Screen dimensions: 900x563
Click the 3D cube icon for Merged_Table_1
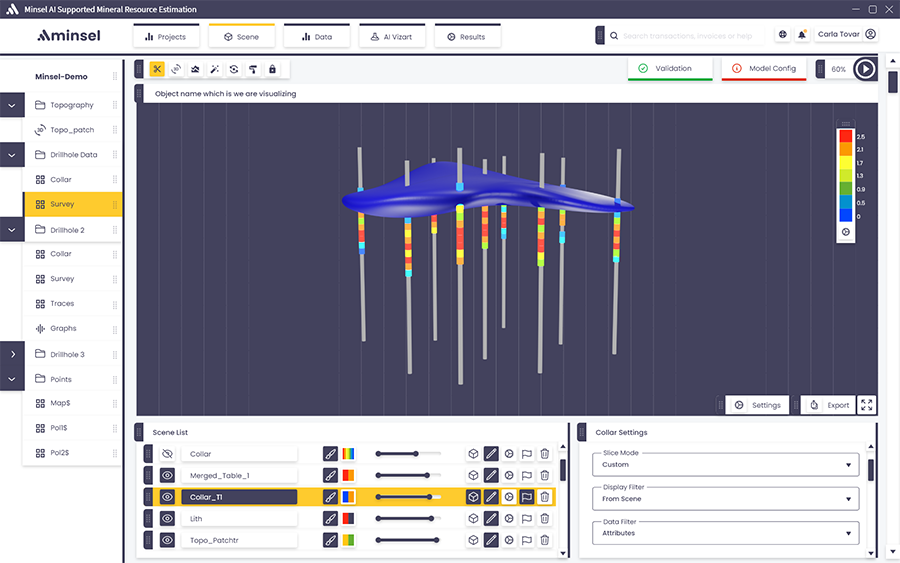[x=473, y=476]
